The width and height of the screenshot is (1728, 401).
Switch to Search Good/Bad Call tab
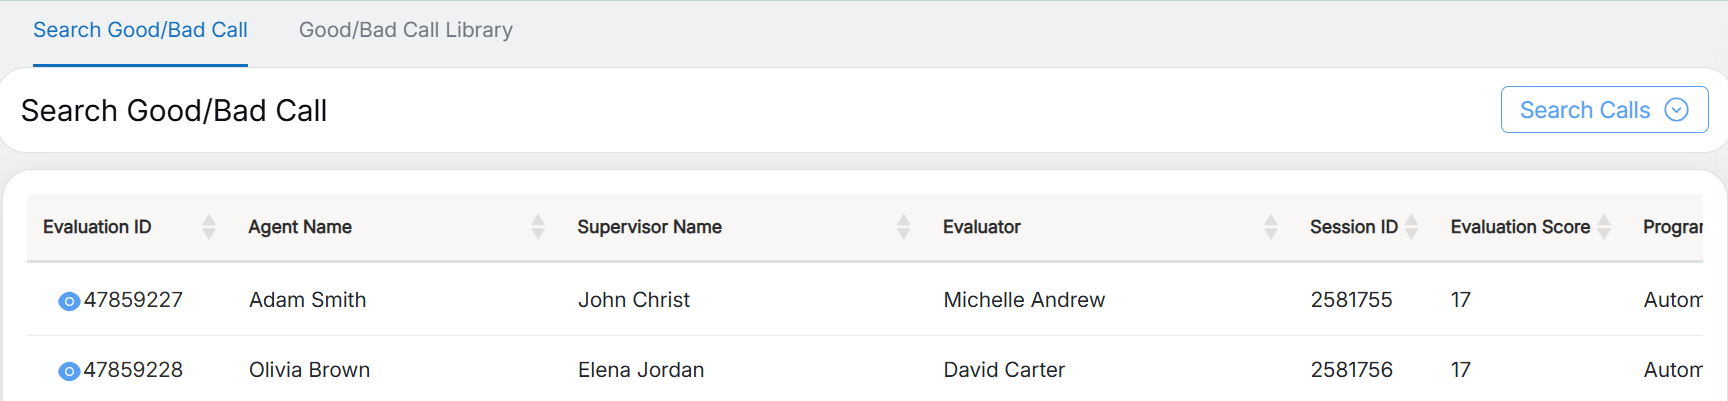[140, 30]
